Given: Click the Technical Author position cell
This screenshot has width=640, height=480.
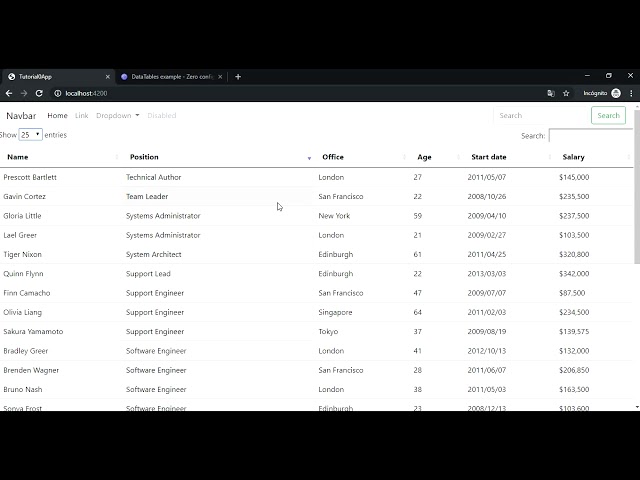Looking at the screenshot, I should click(153, 177).
